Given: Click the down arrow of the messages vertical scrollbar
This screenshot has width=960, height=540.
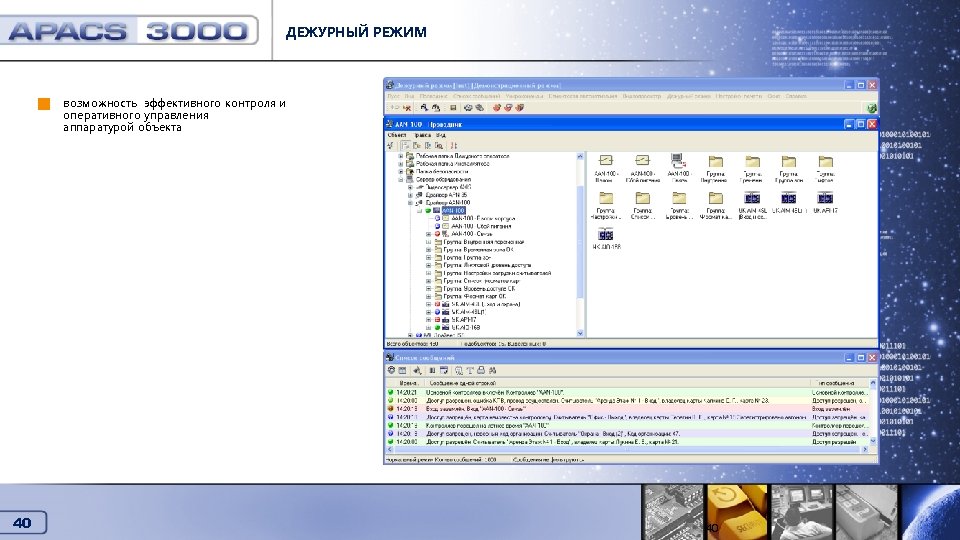Looking at the screenshot, I should coord(873,441).
